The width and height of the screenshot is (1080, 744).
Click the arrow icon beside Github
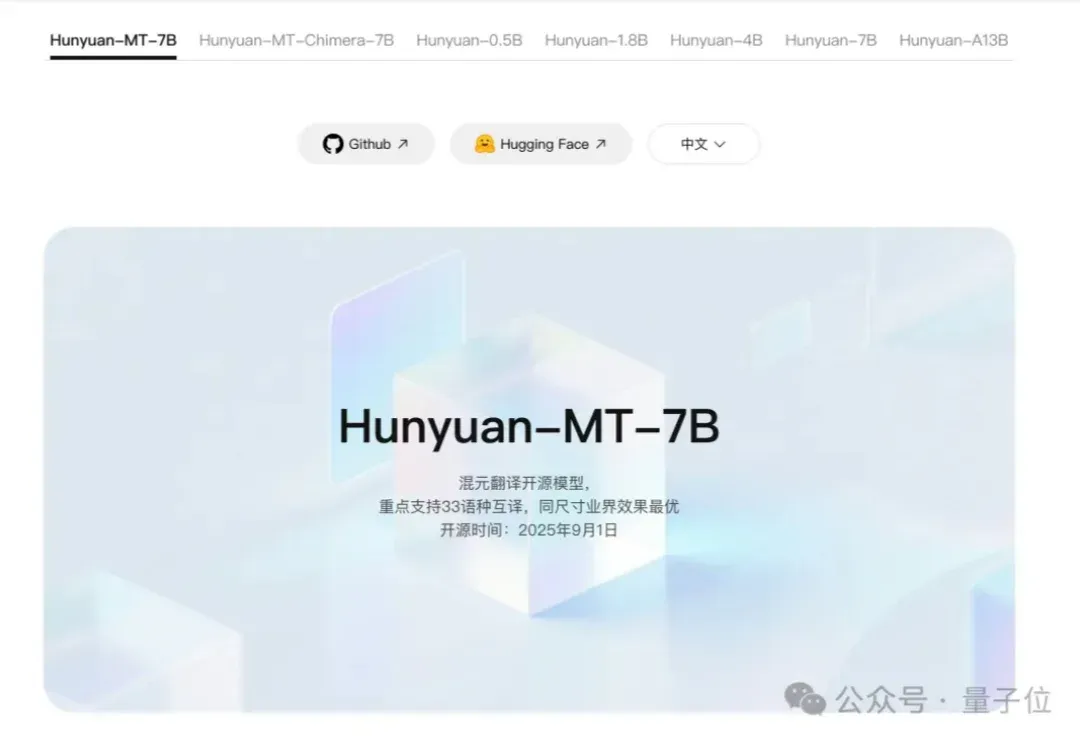(404, 144)
